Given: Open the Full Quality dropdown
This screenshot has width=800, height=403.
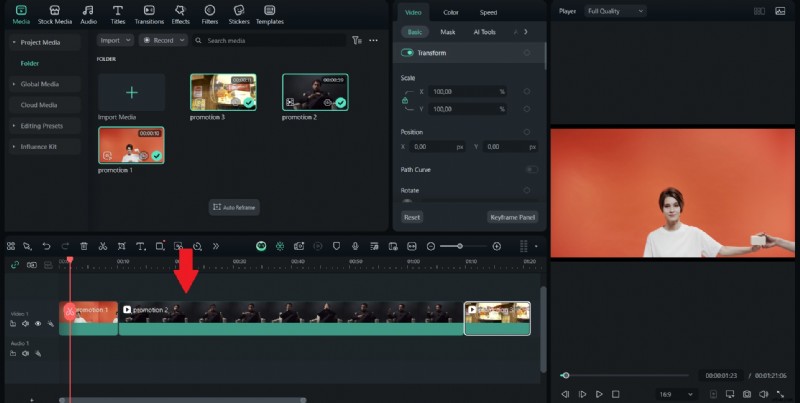Looking at the screenshot, I should 615,11.
